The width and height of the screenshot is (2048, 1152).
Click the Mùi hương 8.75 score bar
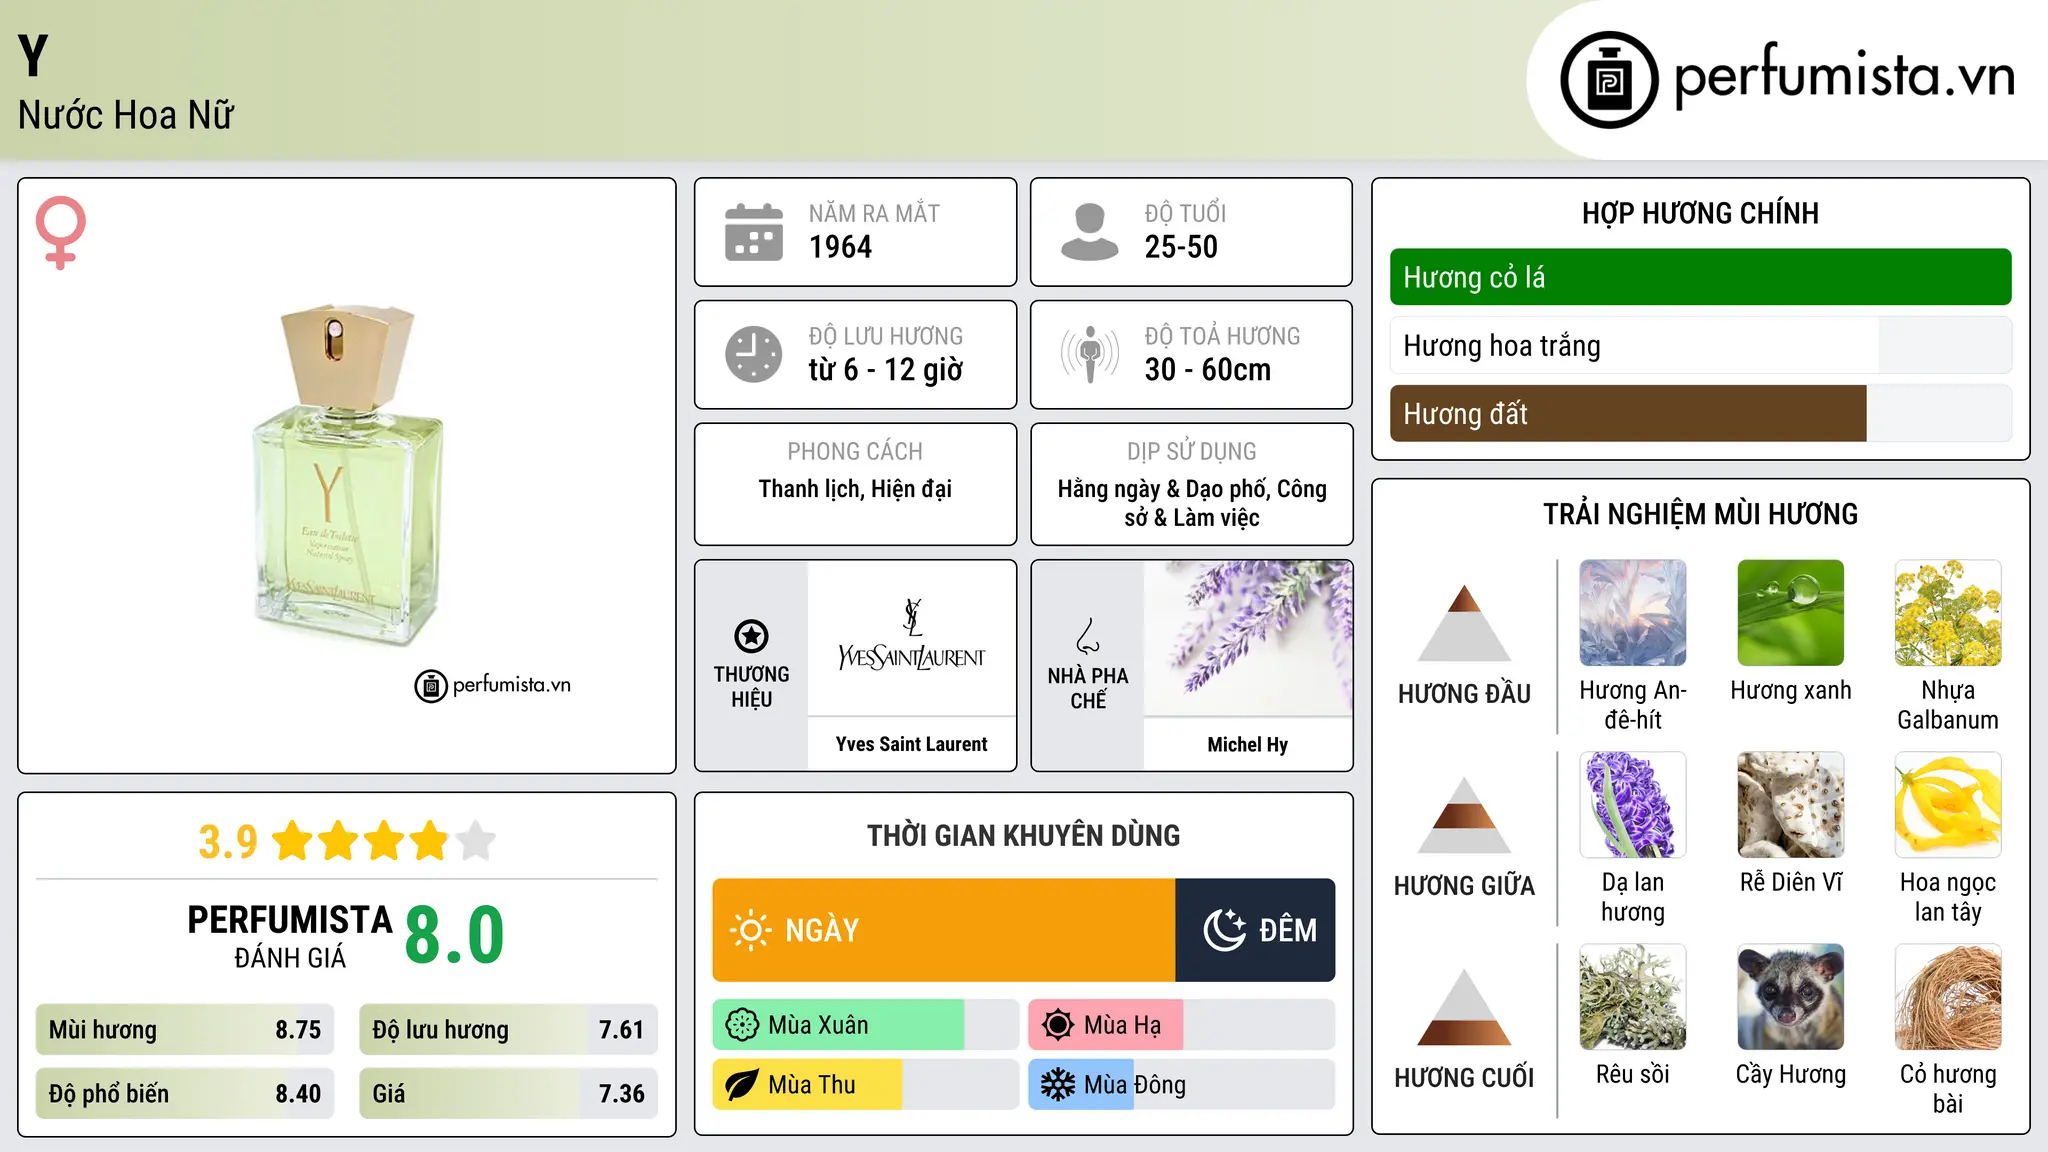tap(185, 1030)
